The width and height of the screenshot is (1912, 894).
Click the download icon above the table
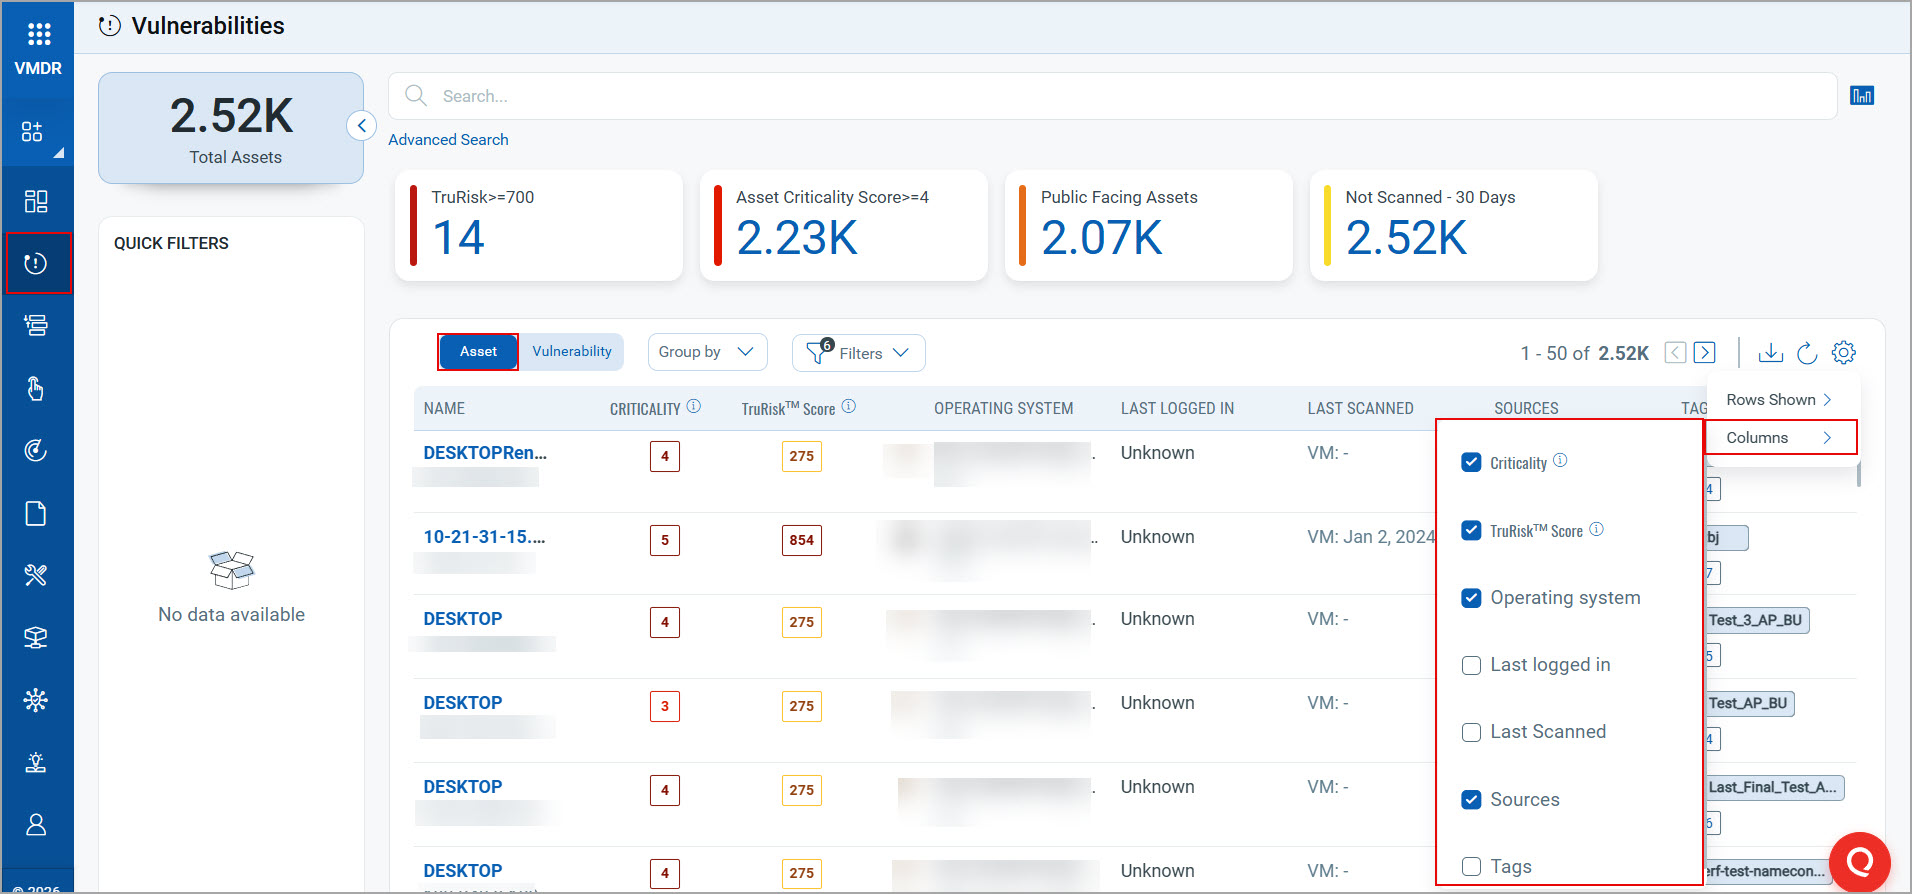point(1770,353)
